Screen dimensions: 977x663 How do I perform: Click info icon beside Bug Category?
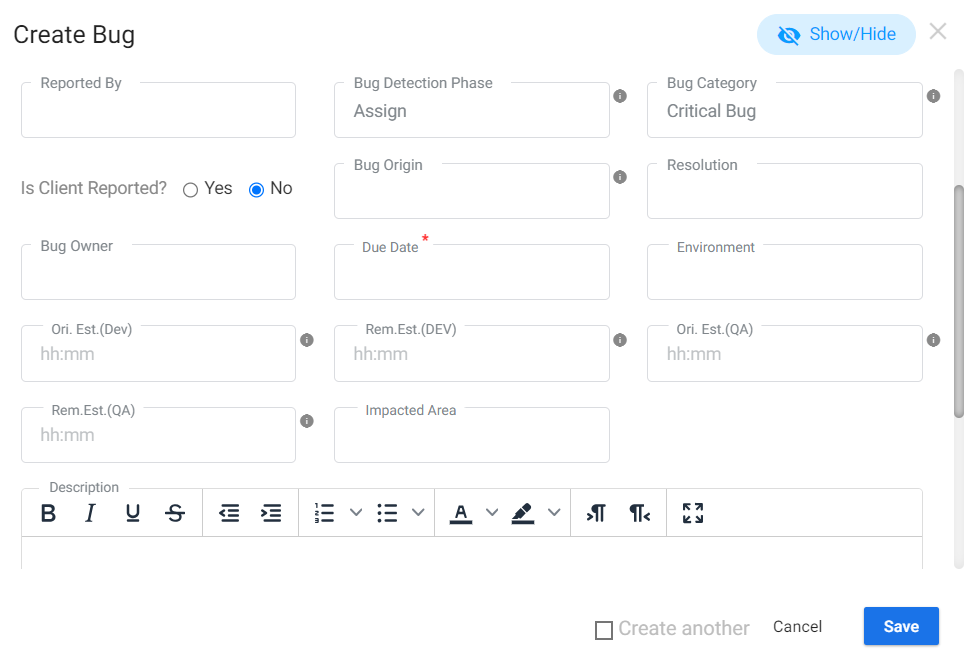(x=933, y=96)
